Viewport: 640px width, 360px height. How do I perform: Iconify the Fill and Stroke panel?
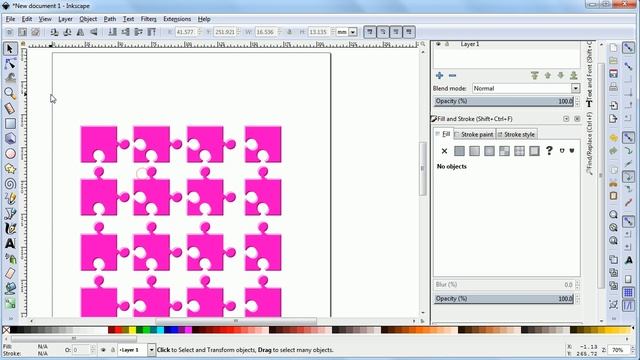(566, 119)
